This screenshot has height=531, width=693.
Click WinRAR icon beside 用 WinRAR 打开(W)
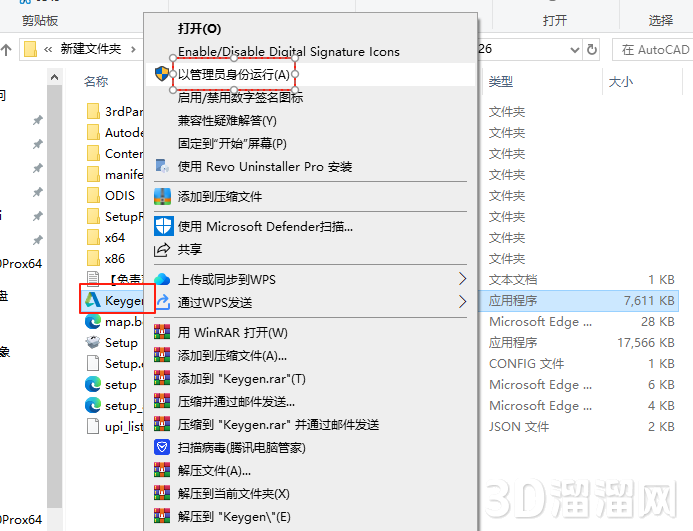pos(162,332)
